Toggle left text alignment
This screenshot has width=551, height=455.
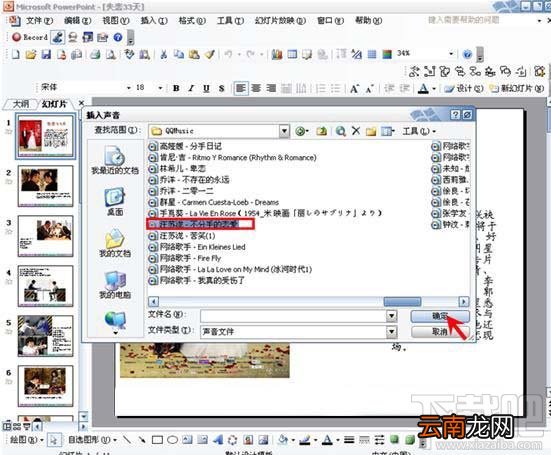[x=241, y=88]
